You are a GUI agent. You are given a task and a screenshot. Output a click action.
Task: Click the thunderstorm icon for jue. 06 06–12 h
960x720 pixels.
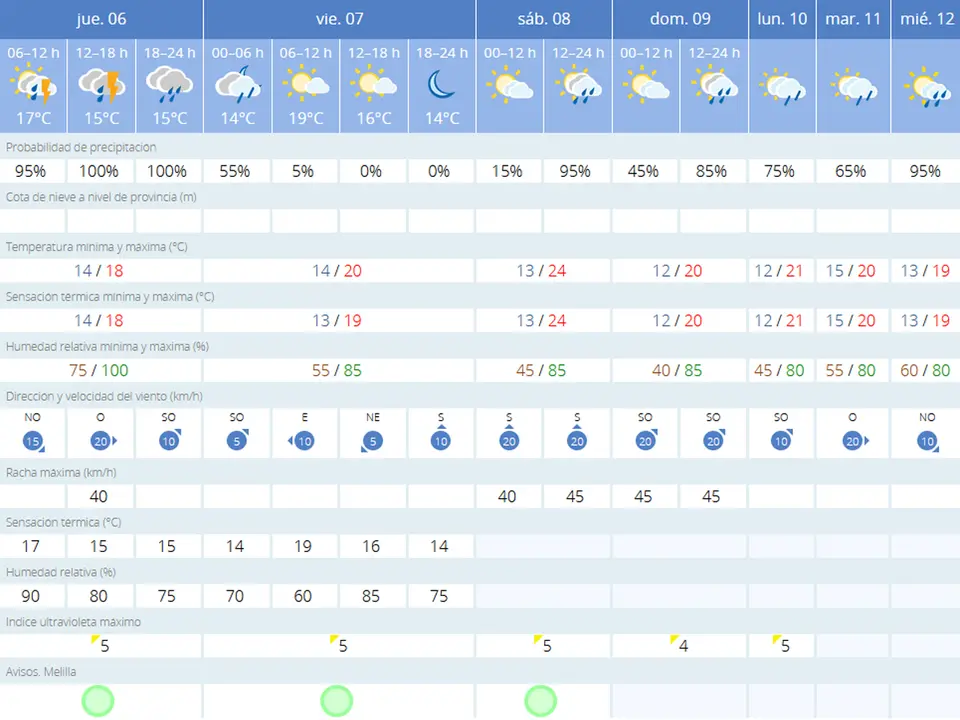pos(34,86)
